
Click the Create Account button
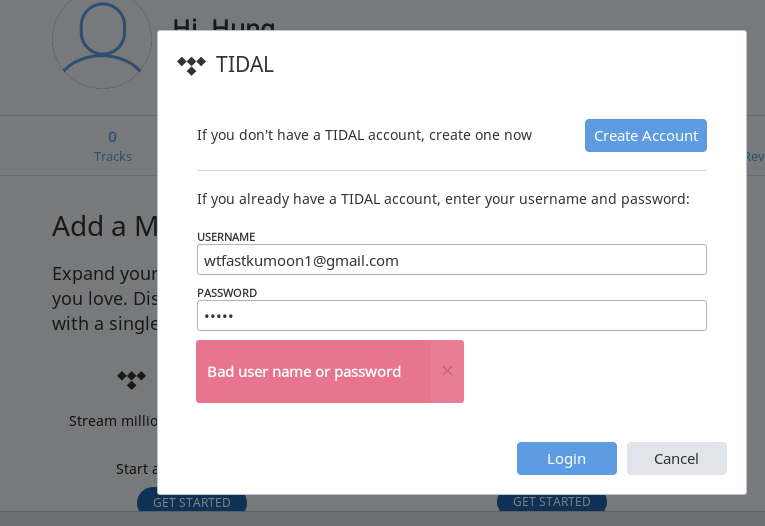pos(645,136)
